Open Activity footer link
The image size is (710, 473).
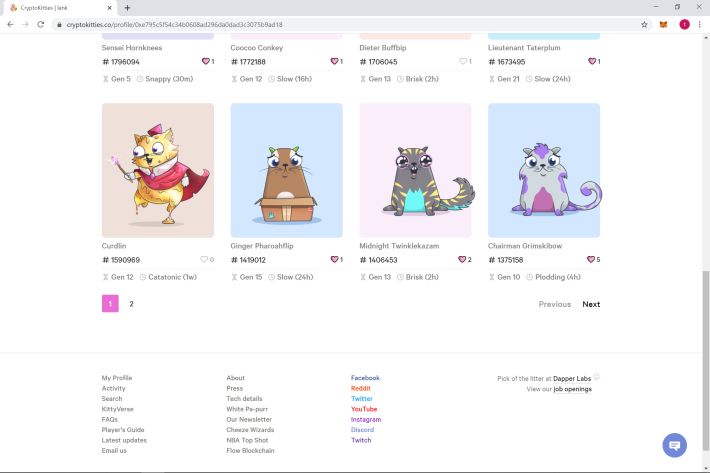114,388
